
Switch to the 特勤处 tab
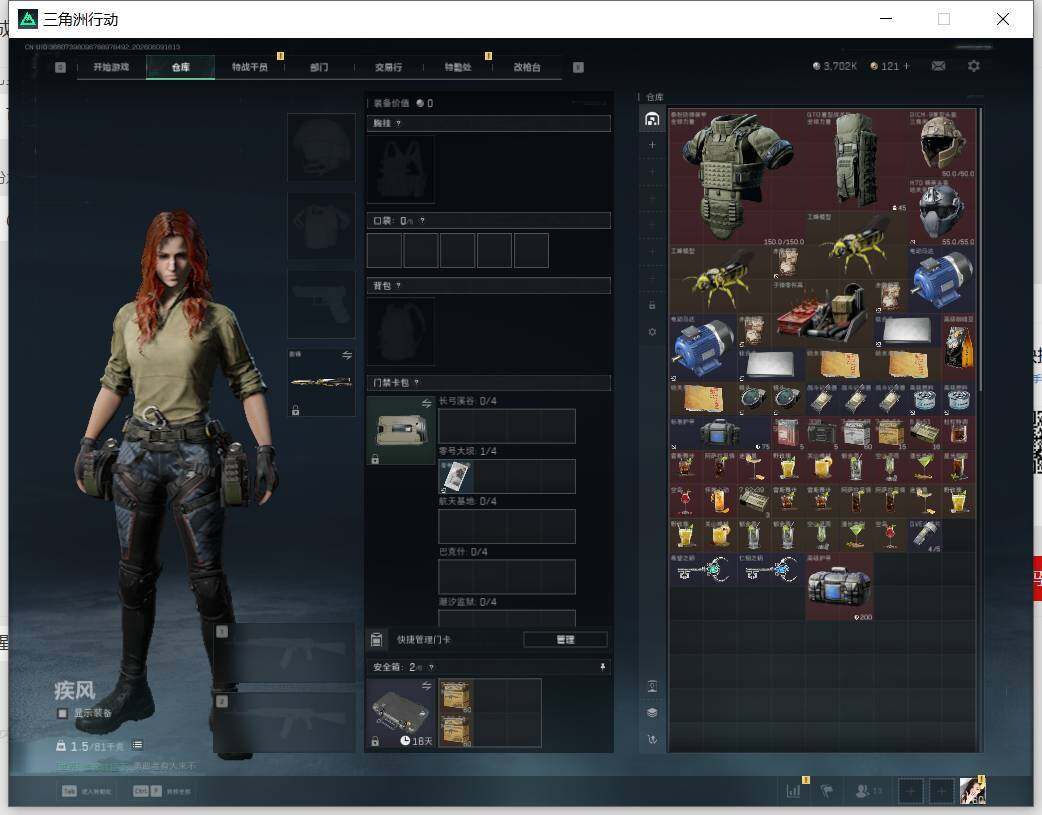coord(457,67)
